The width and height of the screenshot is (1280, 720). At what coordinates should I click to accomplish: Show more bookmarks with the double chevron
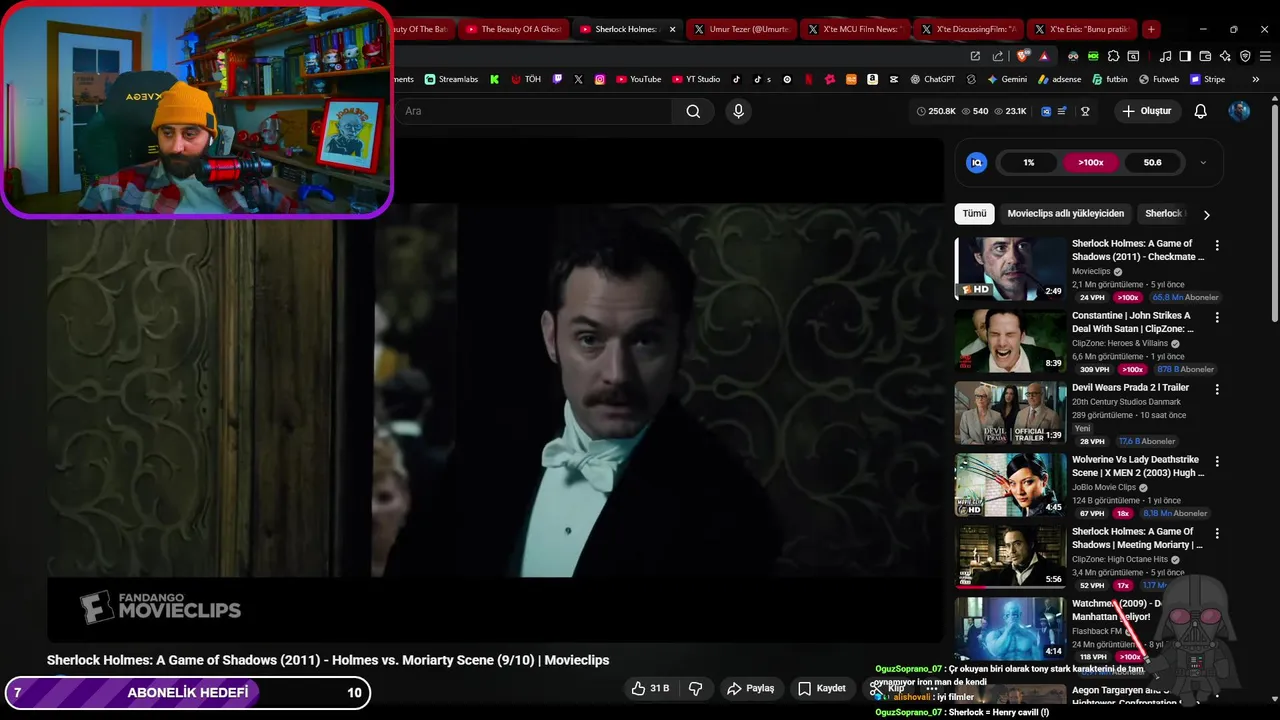(1255, 79)
